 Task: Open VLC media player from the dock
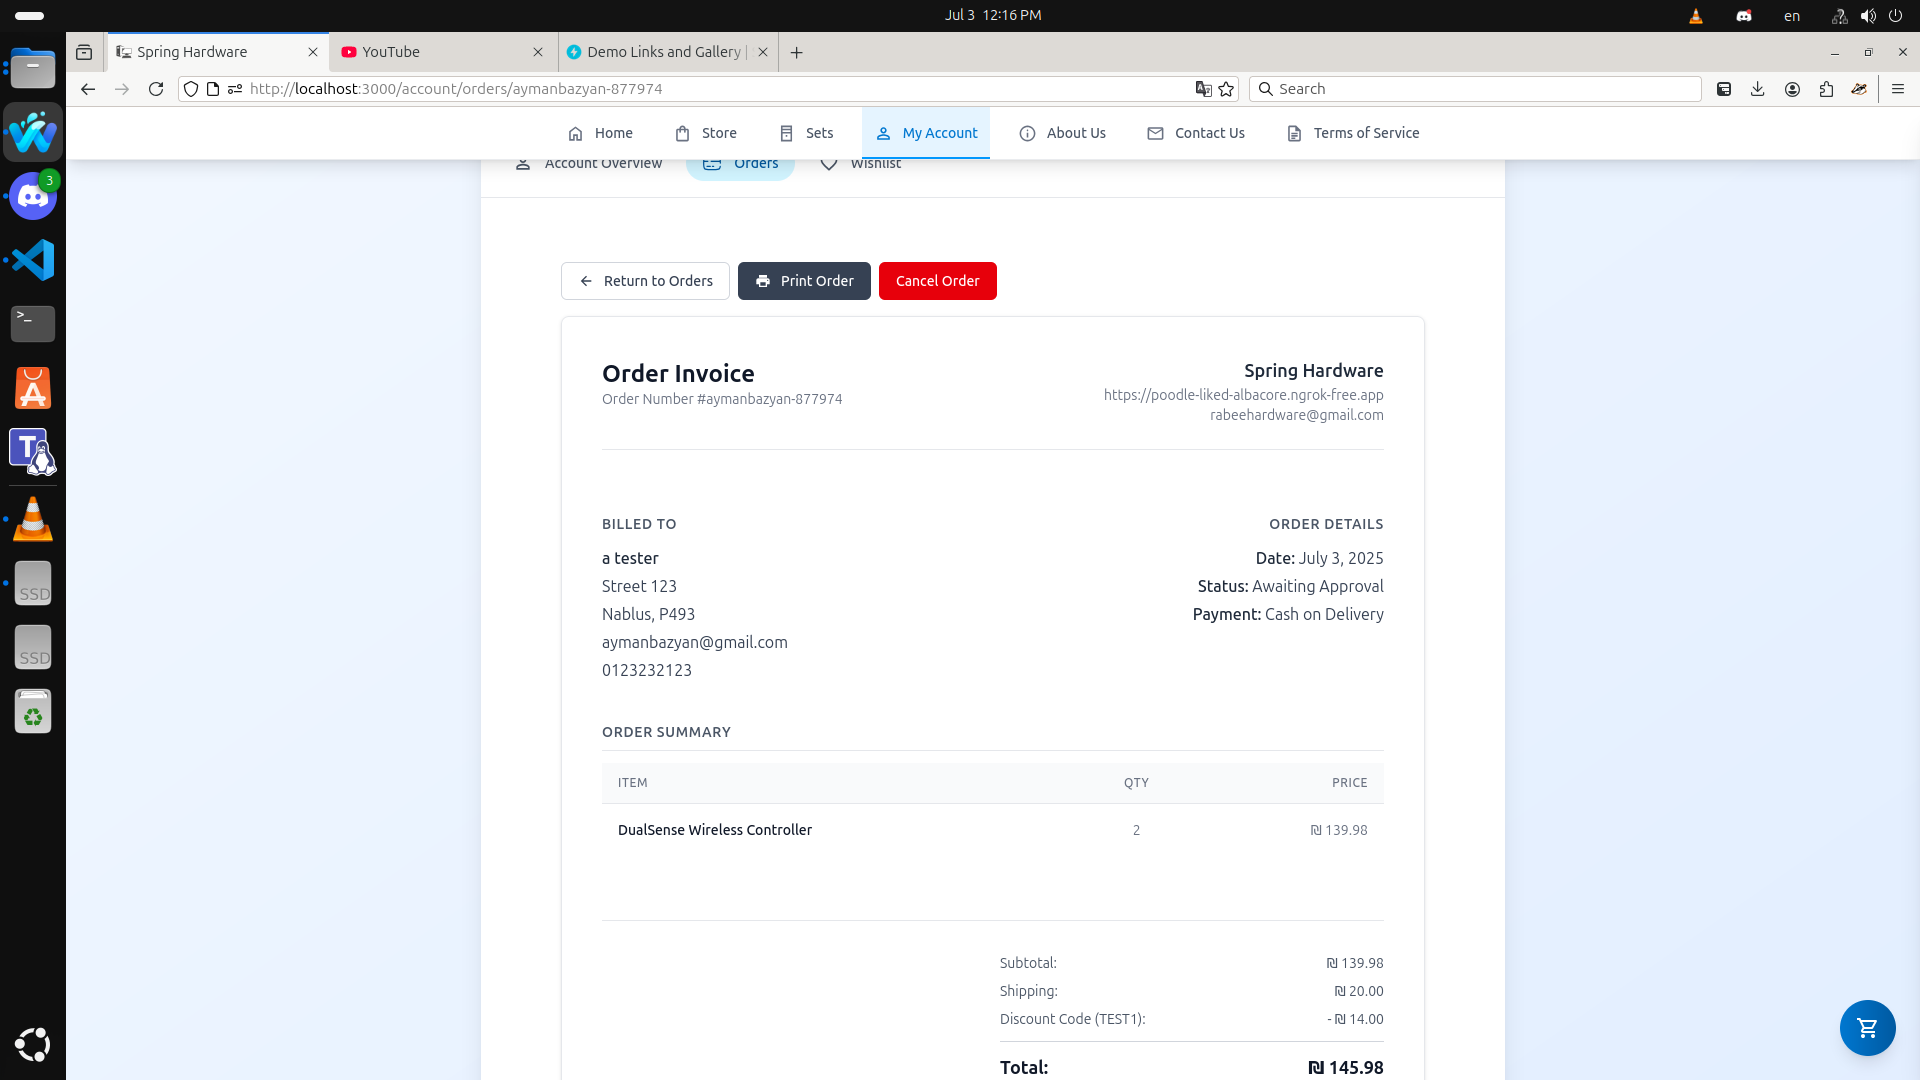[x=33, y=519]
